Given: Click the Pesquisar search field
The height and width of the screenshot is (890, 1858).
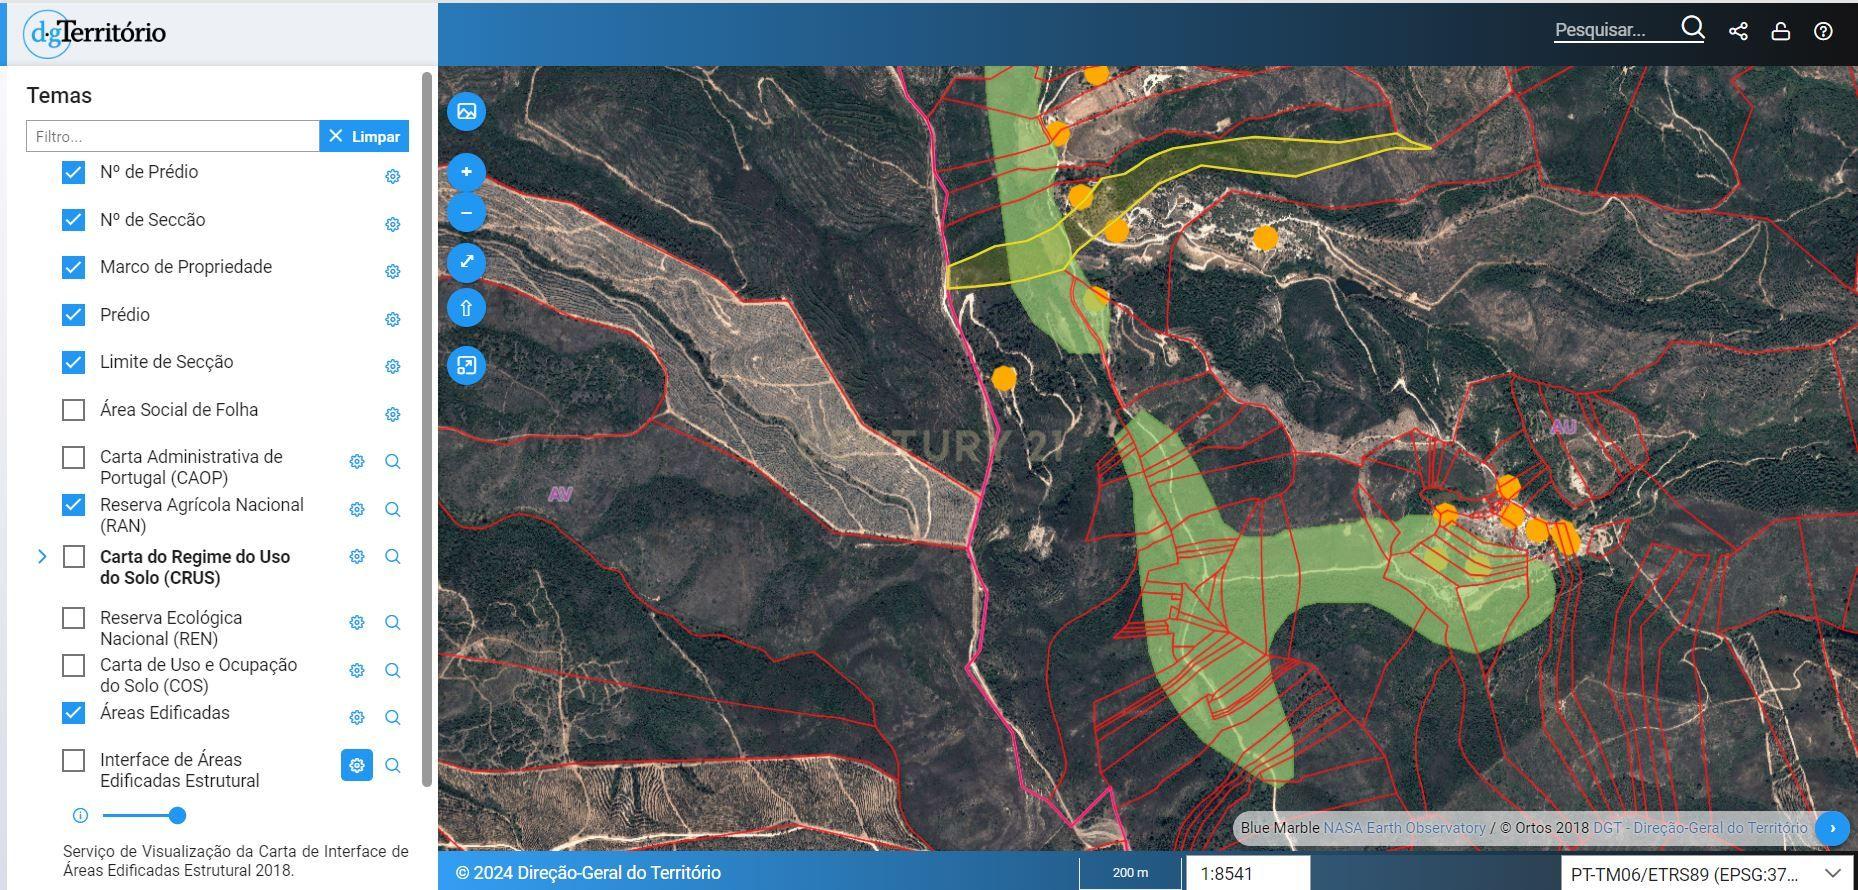Looking at the screenshot, I should pyautogui.click(x=1614, y=30).
